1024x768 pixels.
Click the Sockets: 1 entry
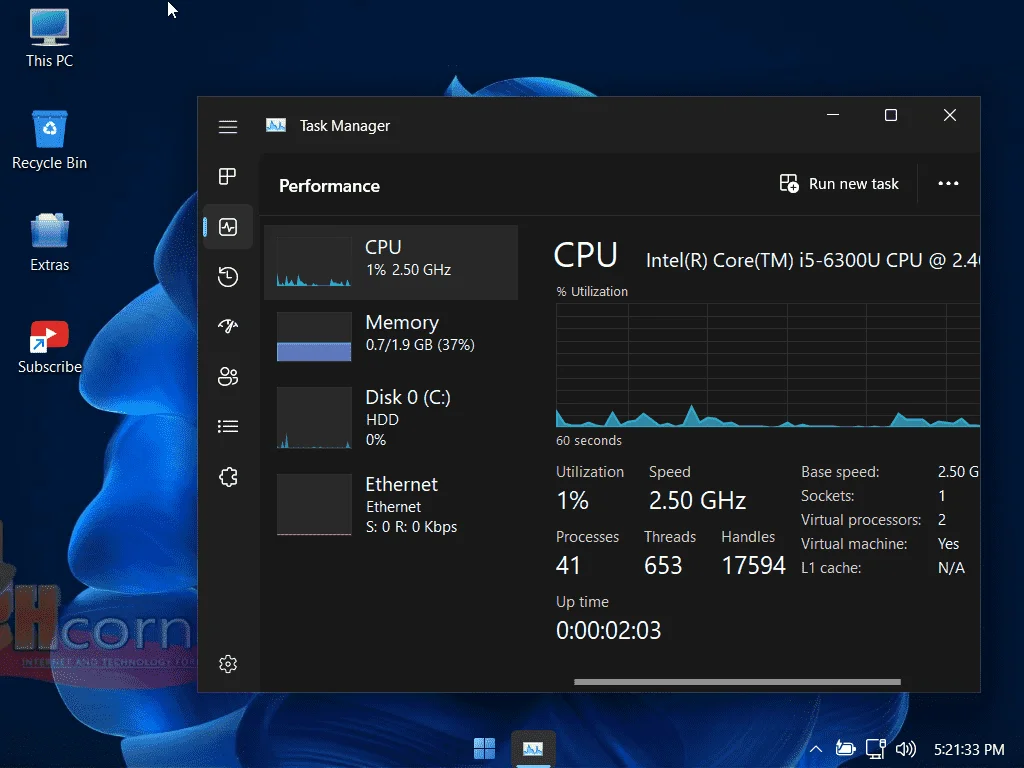click(x=873, y=496)
